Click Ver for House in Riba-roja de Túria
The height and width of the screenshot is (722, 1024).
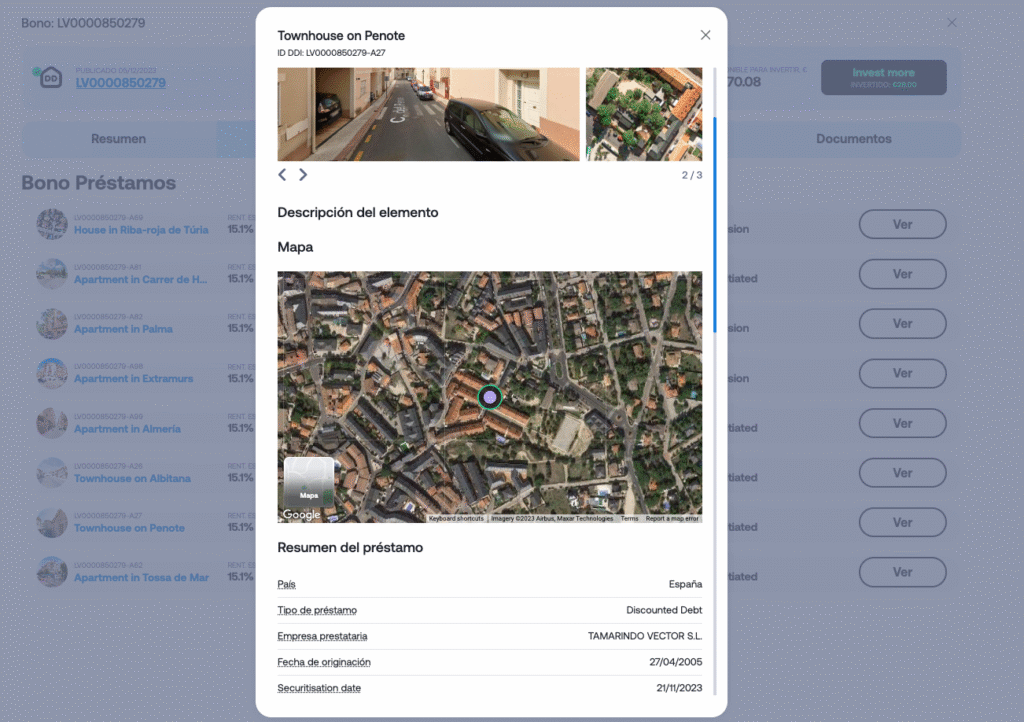click(x=902, y=225)
